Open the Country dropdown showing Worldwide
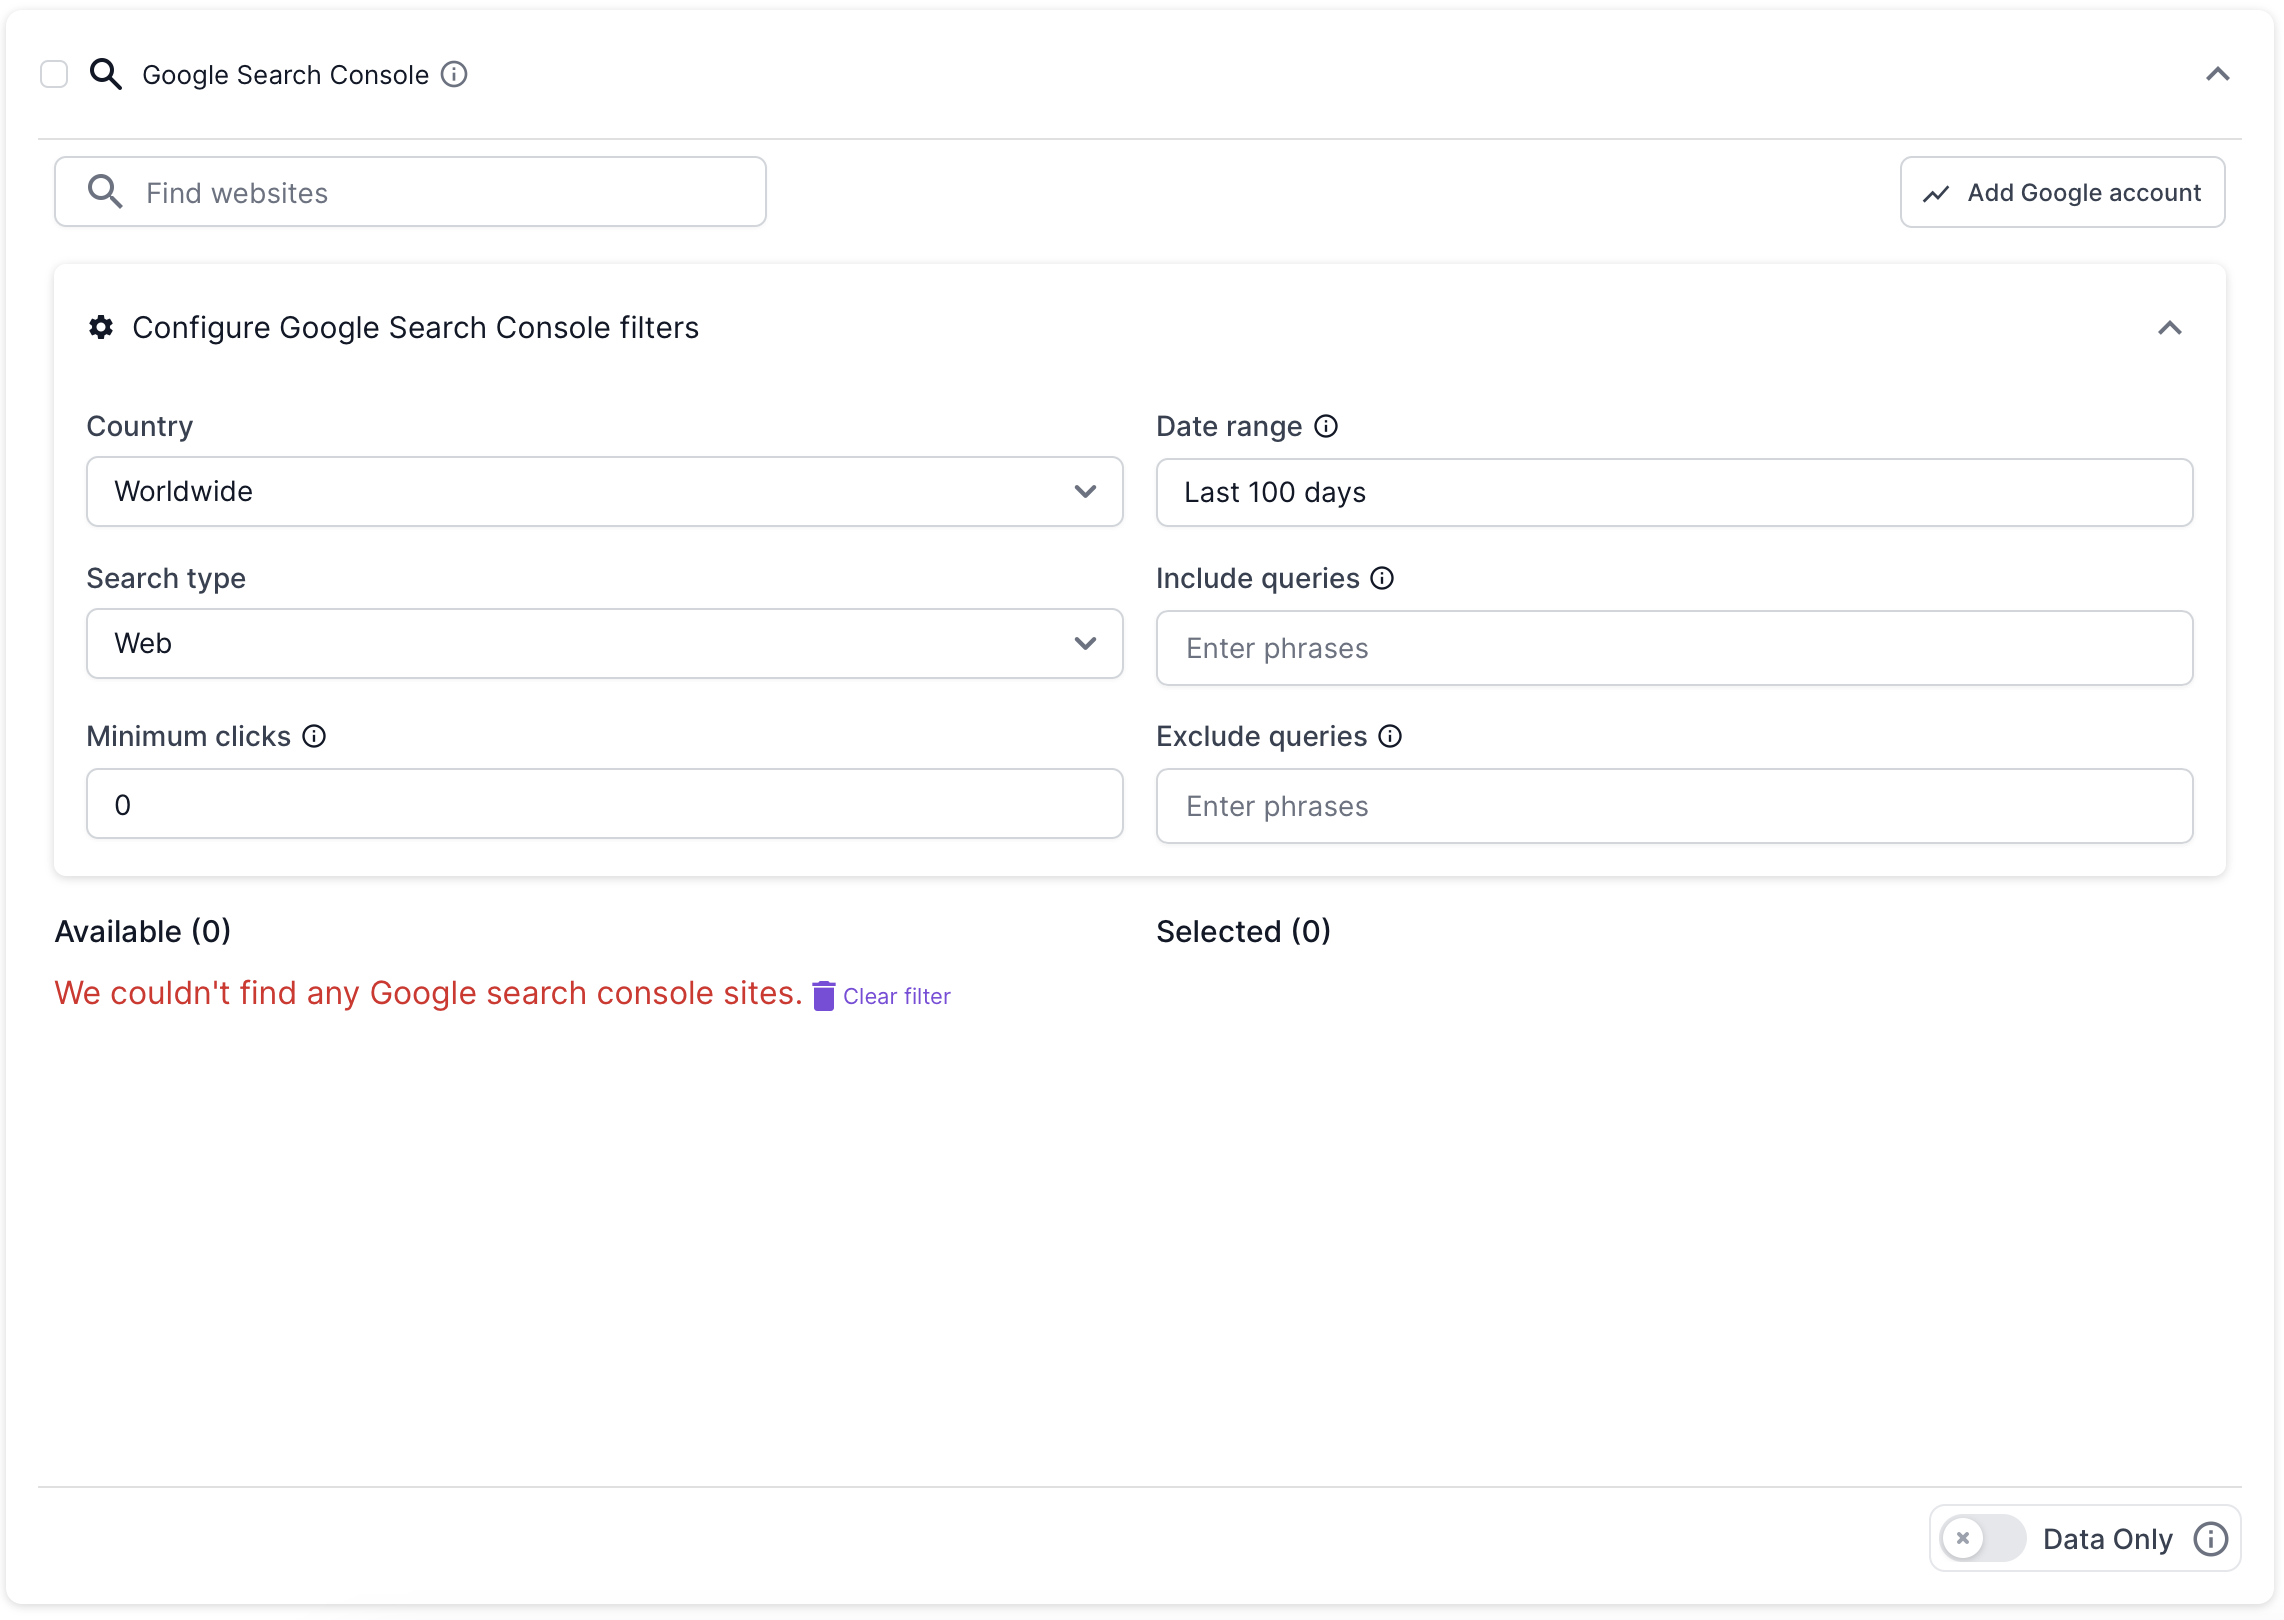The height and width of the screenshot is (1620, 2284). (604, 492)
